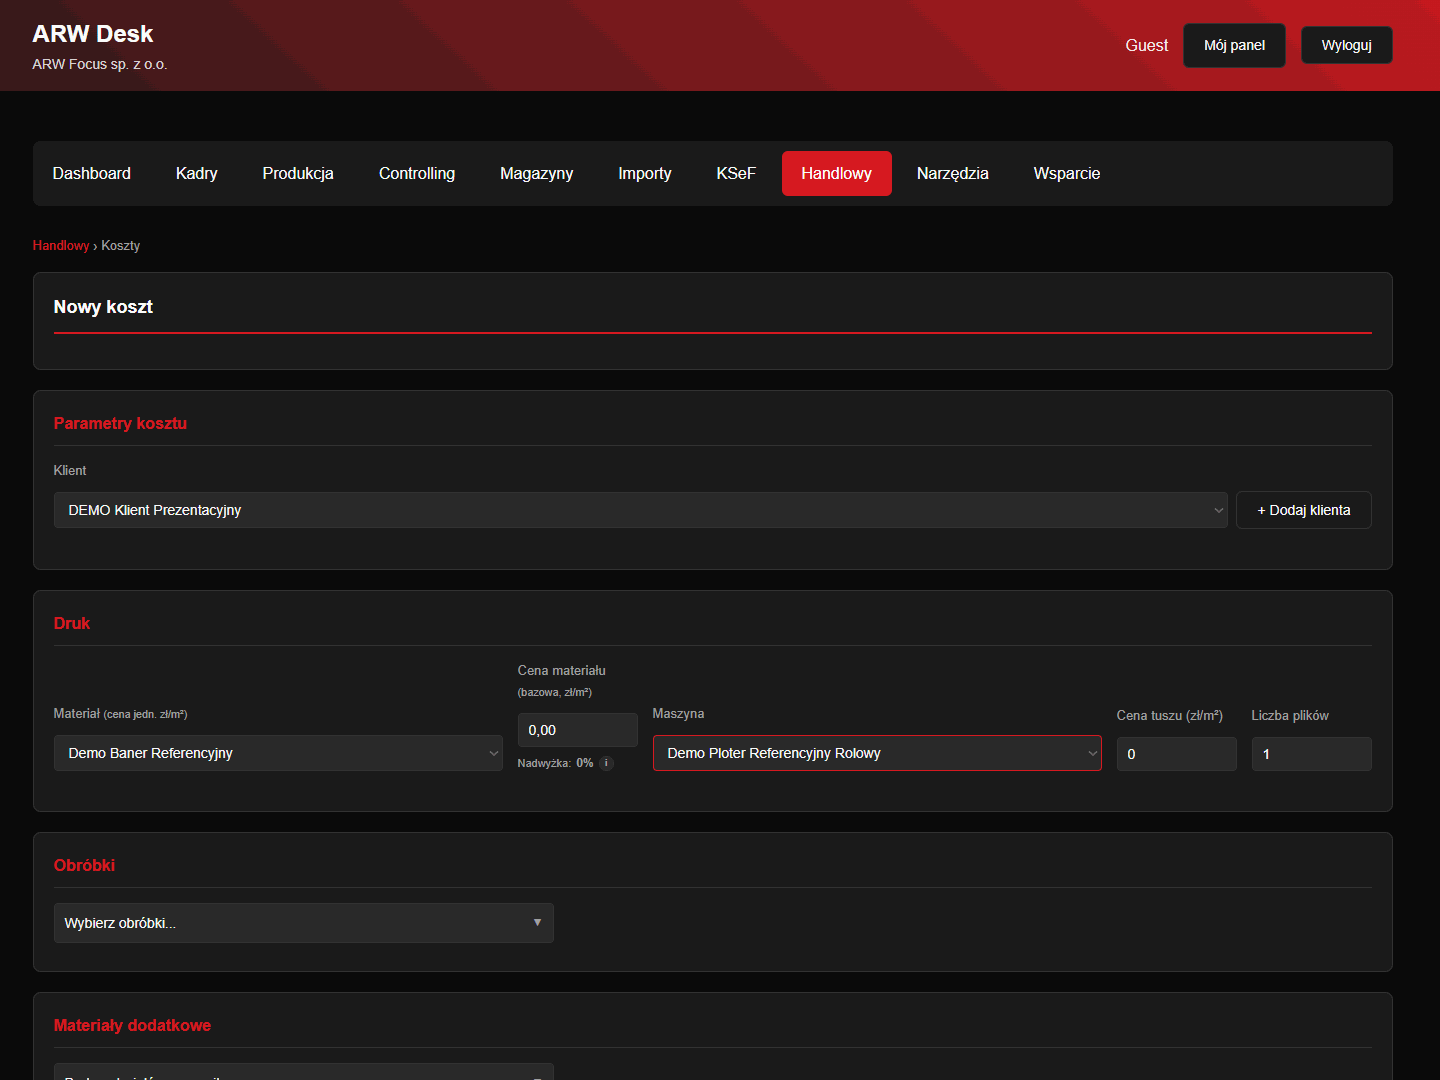The width and height of the screenshot is (1440, 1080).
Task: Click the ARW Focus sp. z o.o. subtitle
Action: coord(100,64)
